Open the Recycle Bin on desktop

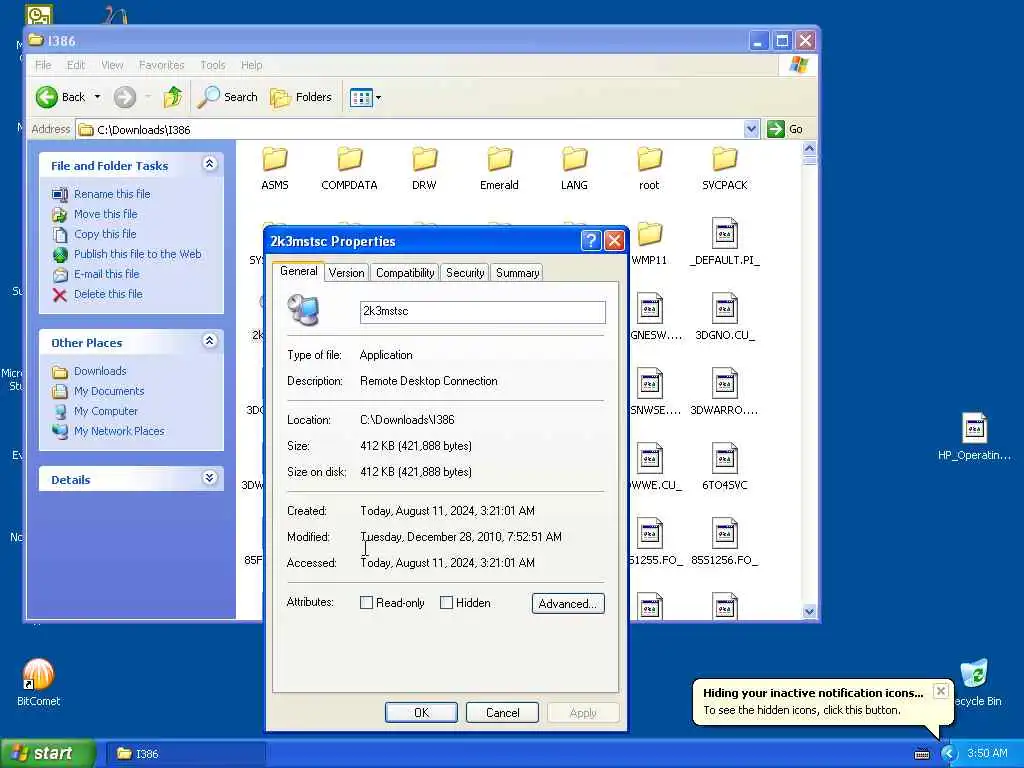pos(974,674)
